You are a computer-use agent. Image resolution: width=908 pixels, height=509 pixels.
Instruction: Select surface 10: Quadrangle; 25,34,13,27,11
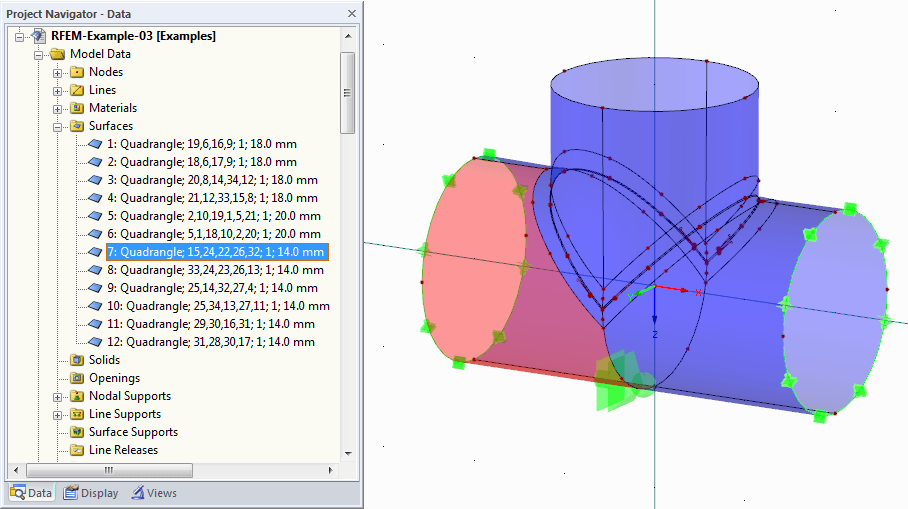point(218,306)
